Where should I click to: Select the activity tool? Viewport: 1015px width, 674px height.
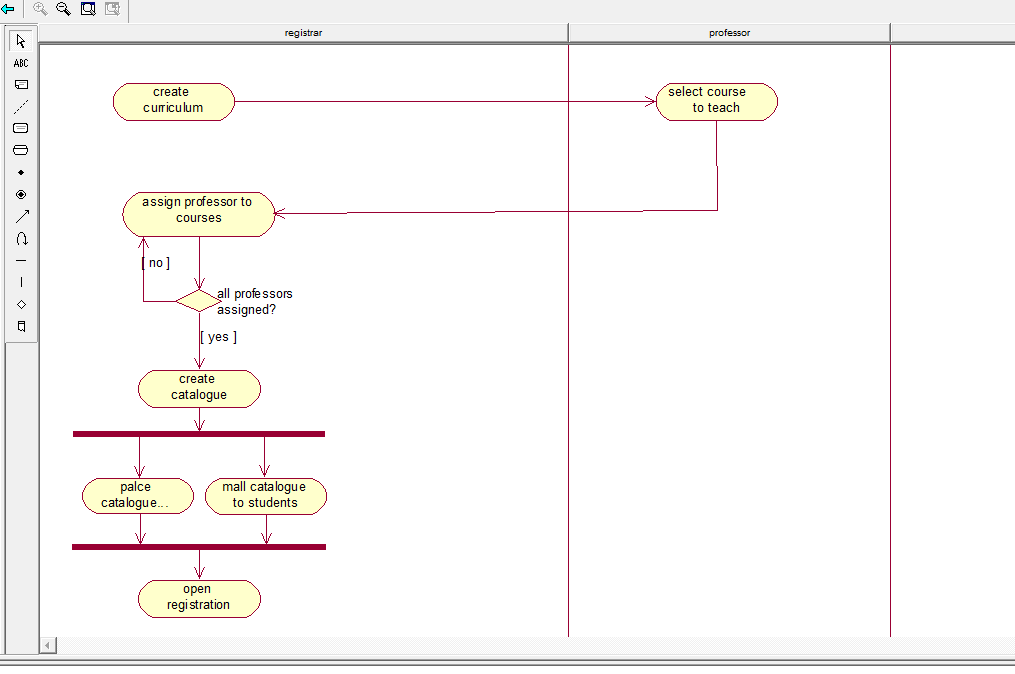pos(21,150)
